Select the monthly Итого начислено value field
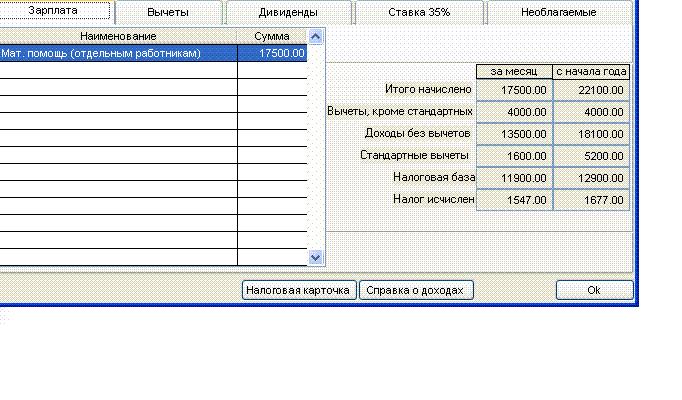Screen dimensions: 682x400 click(513, 90)
